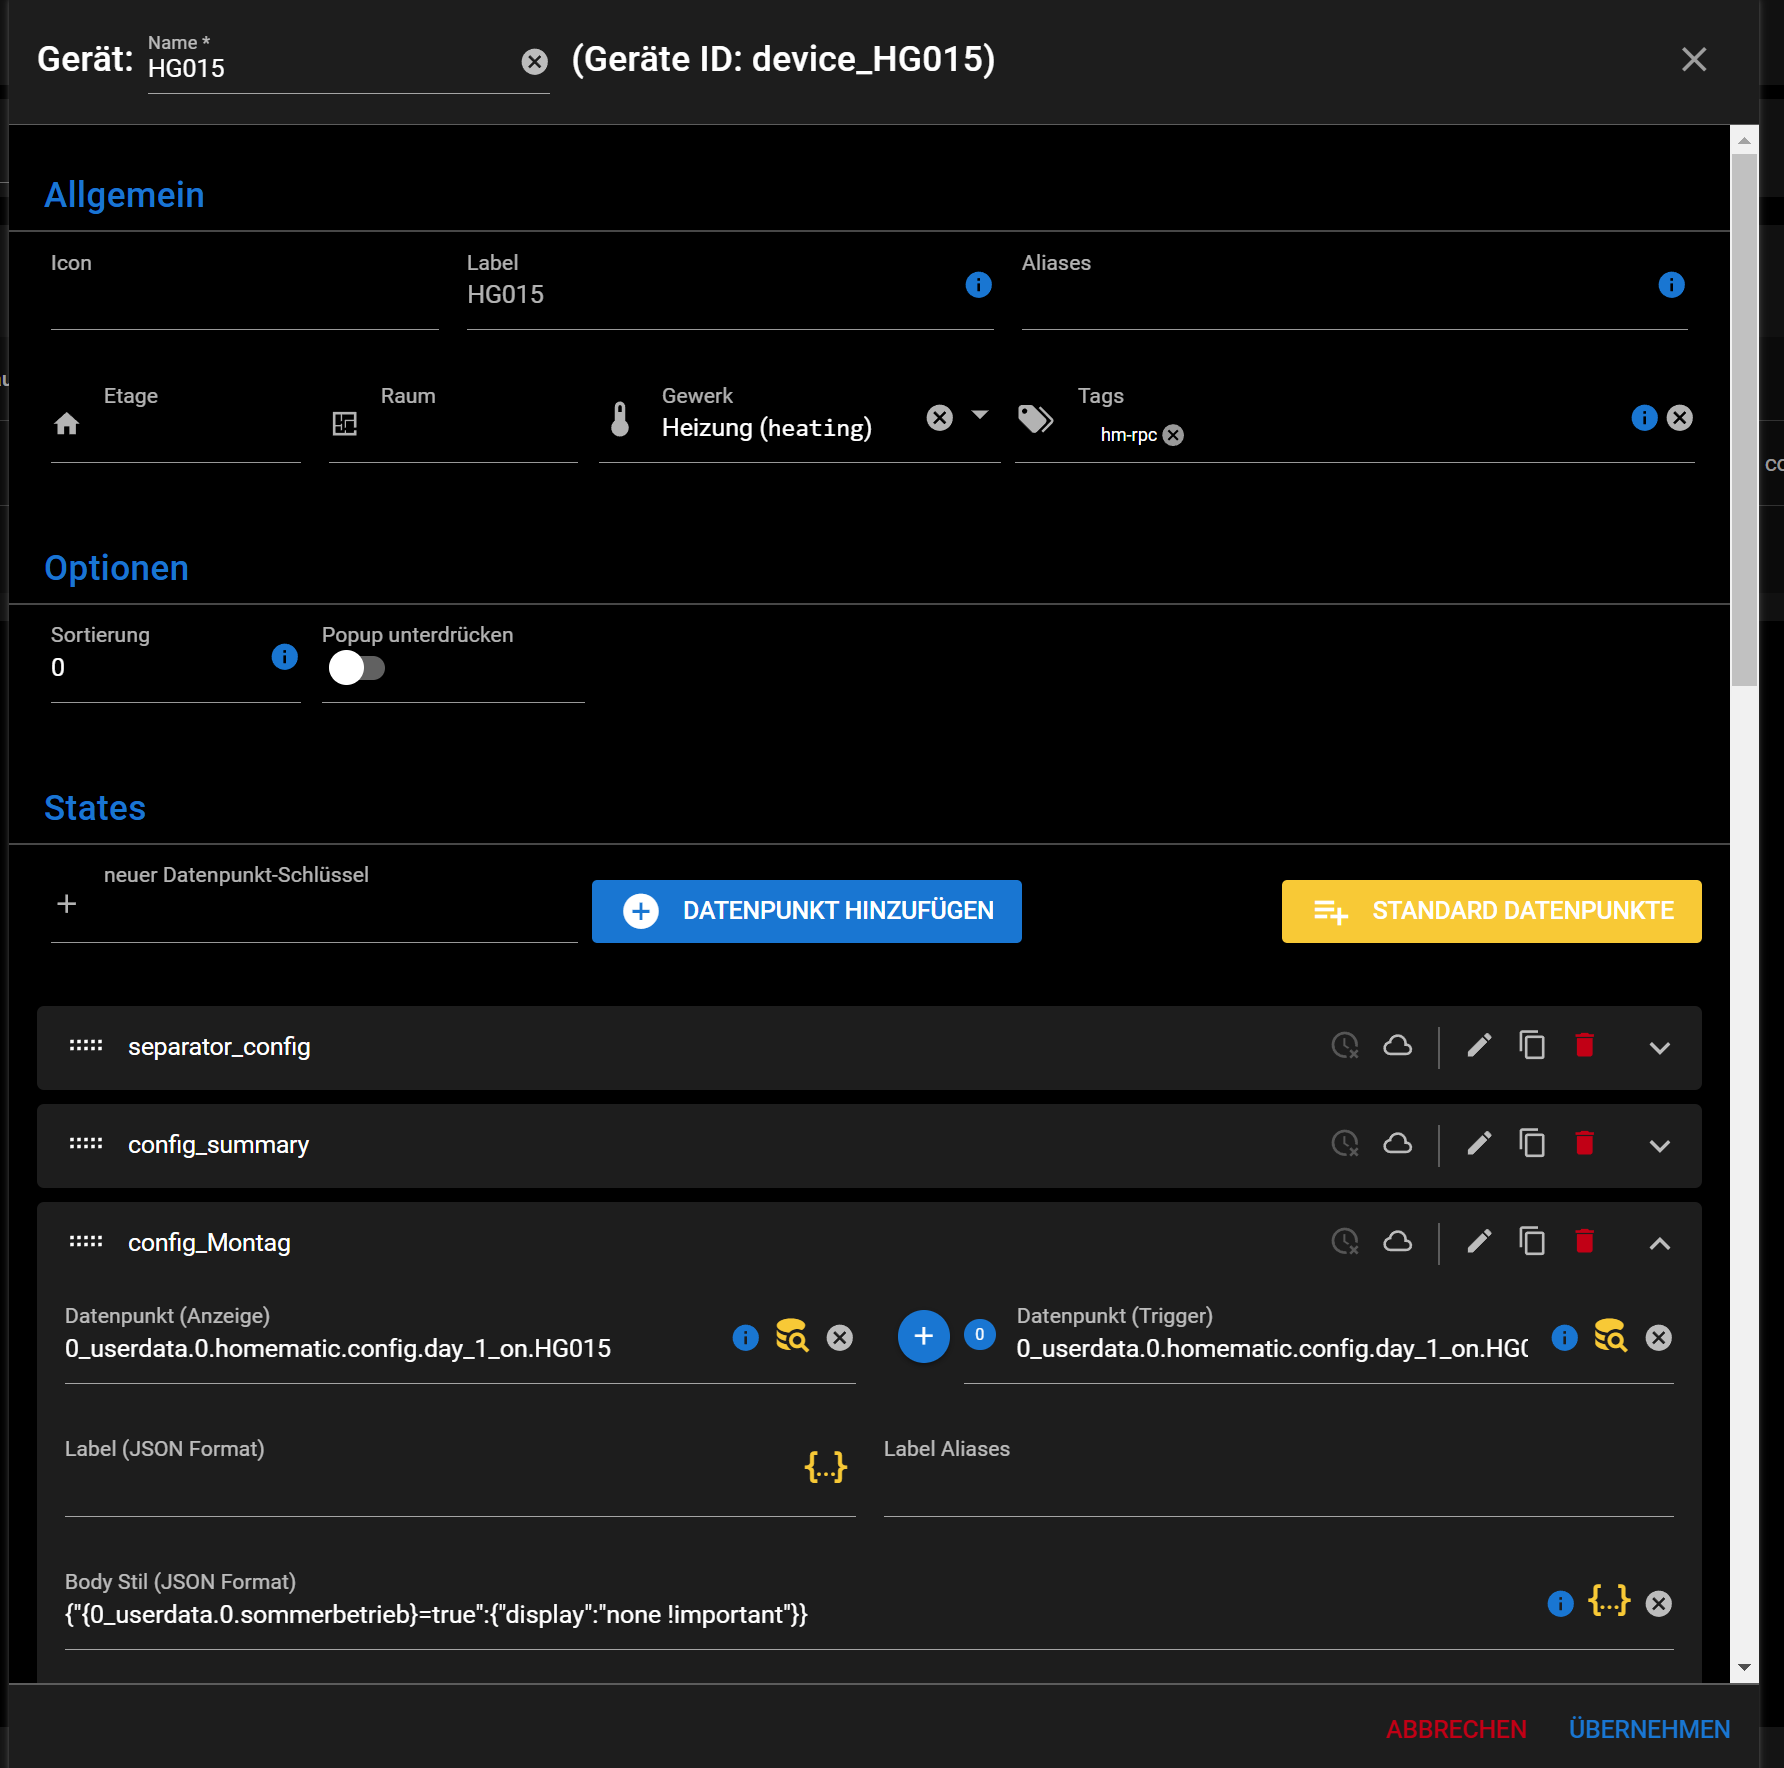Delete the separator_config state
This screenshot has width=1784, height=1768.
(1585, 1046)
